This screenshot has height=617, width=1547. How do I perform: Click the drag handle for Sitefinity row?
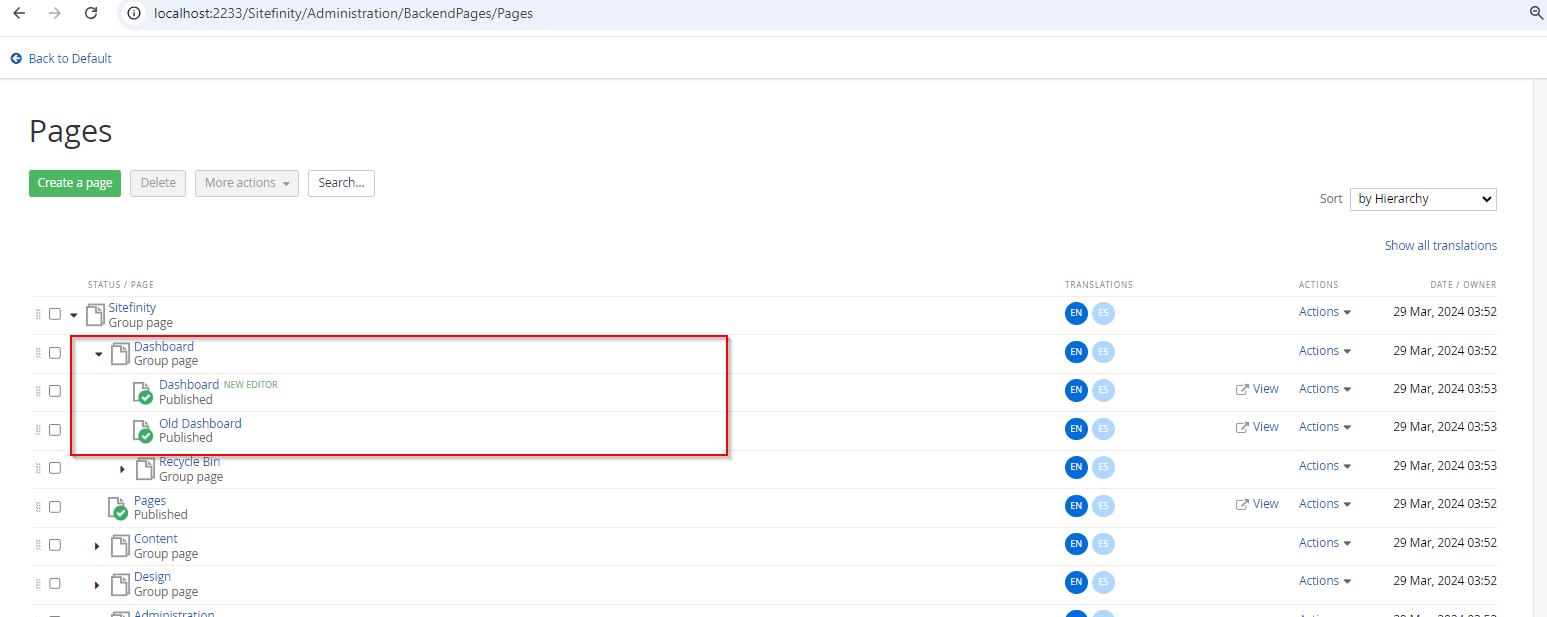point(38,314)
